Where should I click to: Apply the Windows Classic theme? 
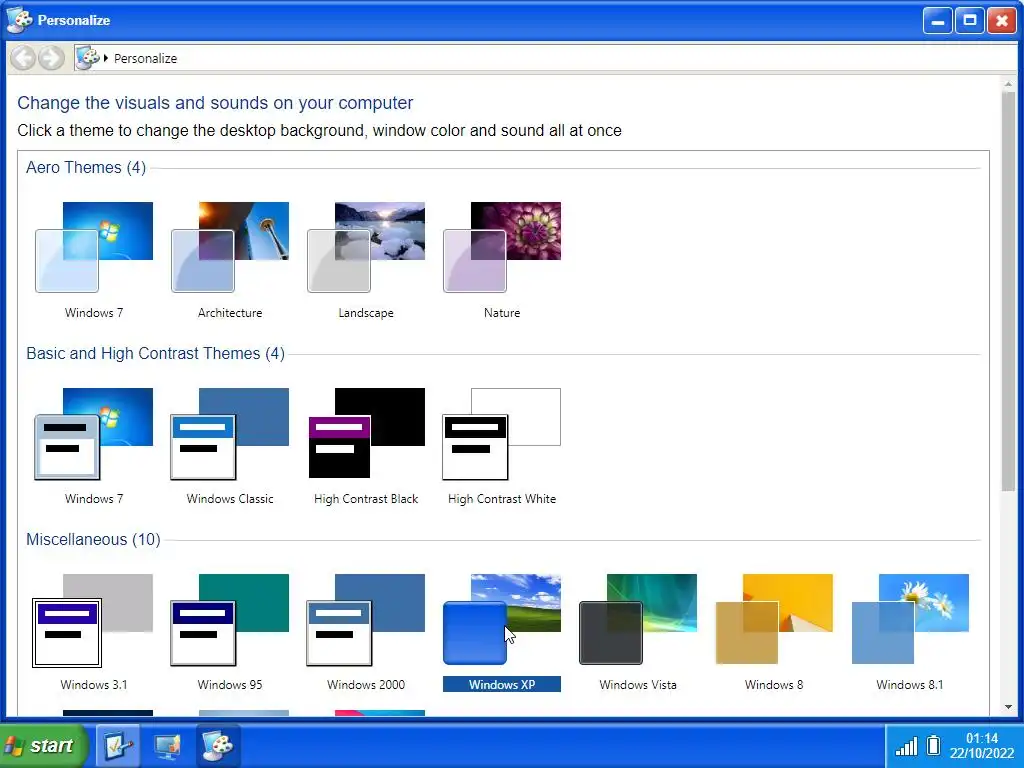[x=230, y=446]
